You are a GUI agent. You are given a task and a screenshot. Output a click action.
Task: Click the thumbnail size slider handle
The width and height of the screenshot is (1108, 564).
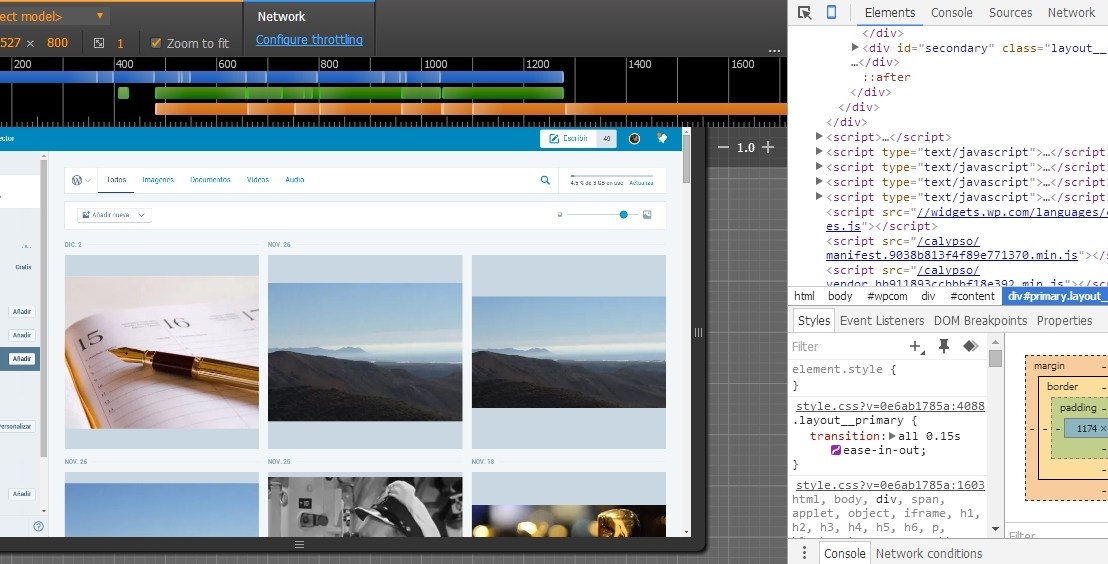(x=623, y=214)
